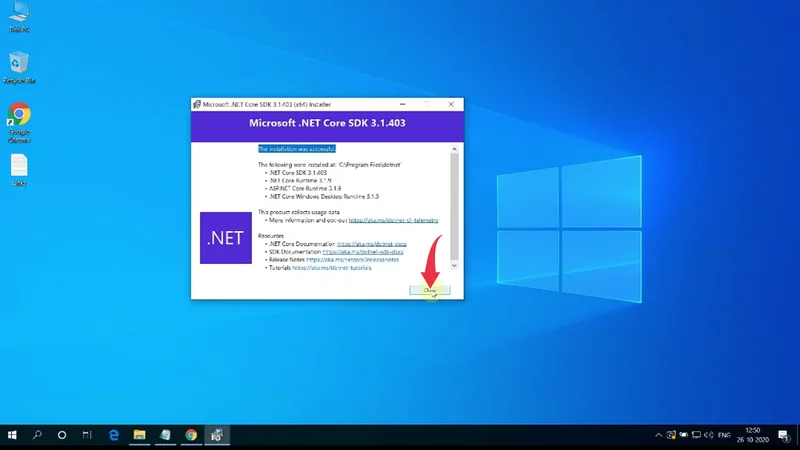The height and width of the screenshot is (450, 800).
Task: Expand the hidden system tray icons chevron
Action: 659,436
